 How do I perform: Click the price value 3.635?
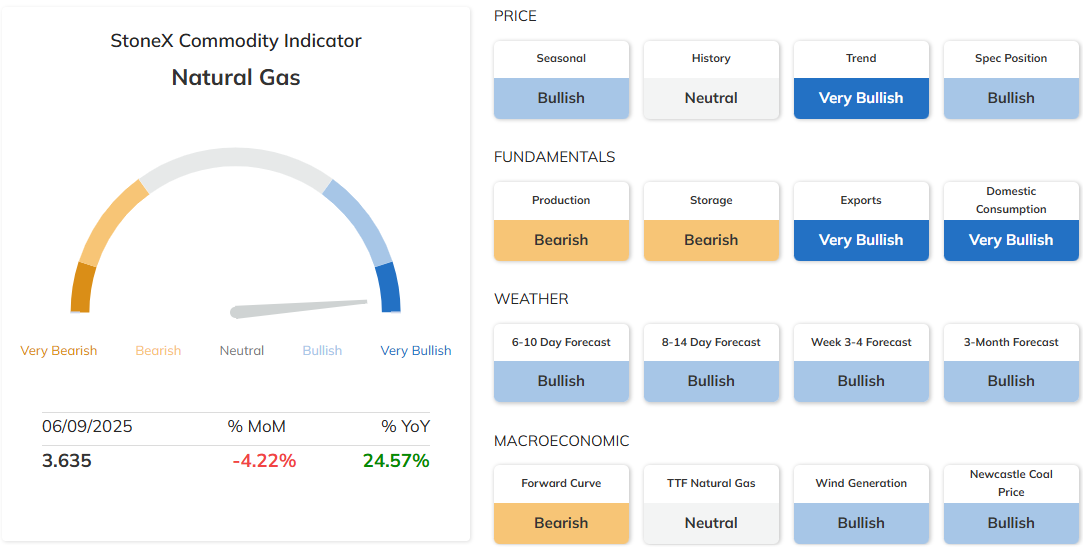pyautogui.click(x=67, y=461)
